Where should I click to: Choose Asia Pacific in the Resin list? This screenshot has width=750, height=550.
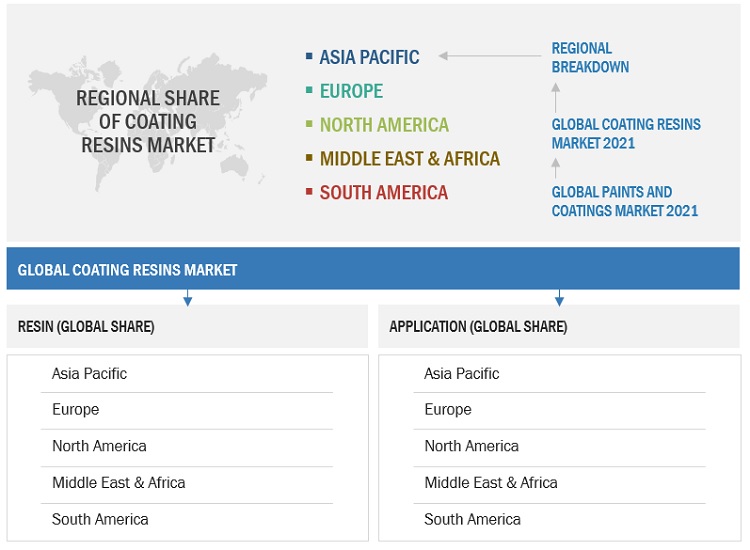(90, 374)
